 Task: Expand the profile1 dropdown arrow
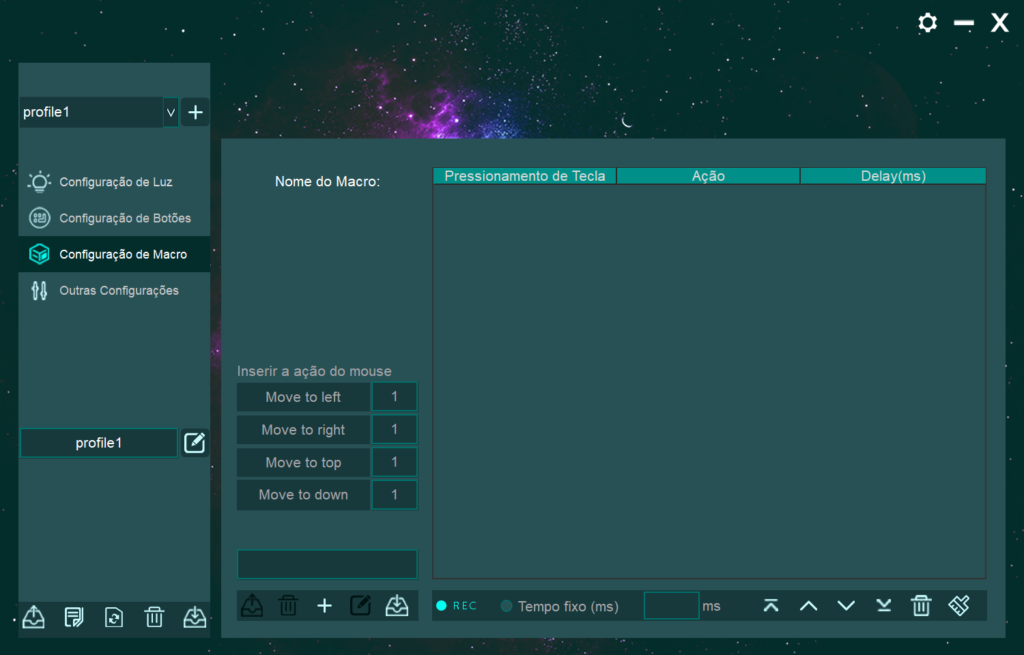click(171, 113)
